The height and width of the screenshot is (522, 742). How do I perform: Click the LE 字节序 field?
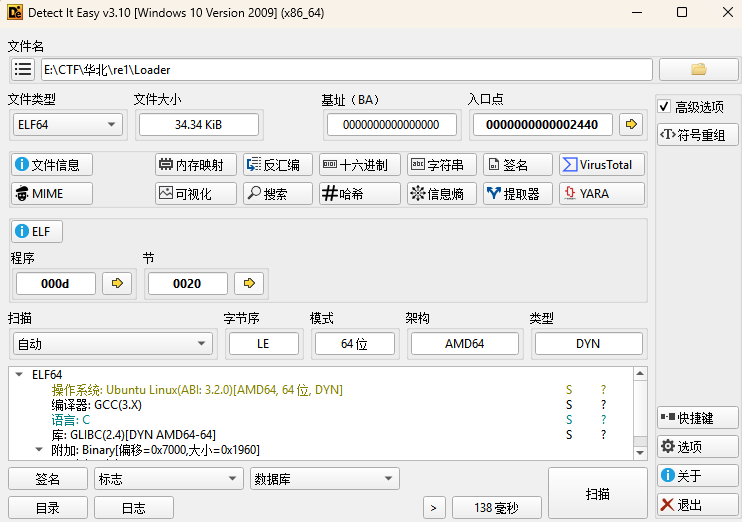coord(264,344)
